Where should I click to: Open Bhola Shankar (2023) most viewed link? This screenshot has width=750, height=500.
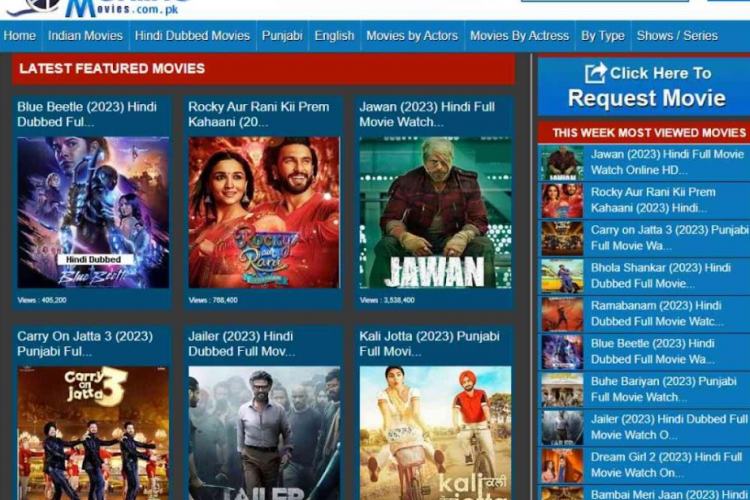pyautogui.click(x=661, y=276)
